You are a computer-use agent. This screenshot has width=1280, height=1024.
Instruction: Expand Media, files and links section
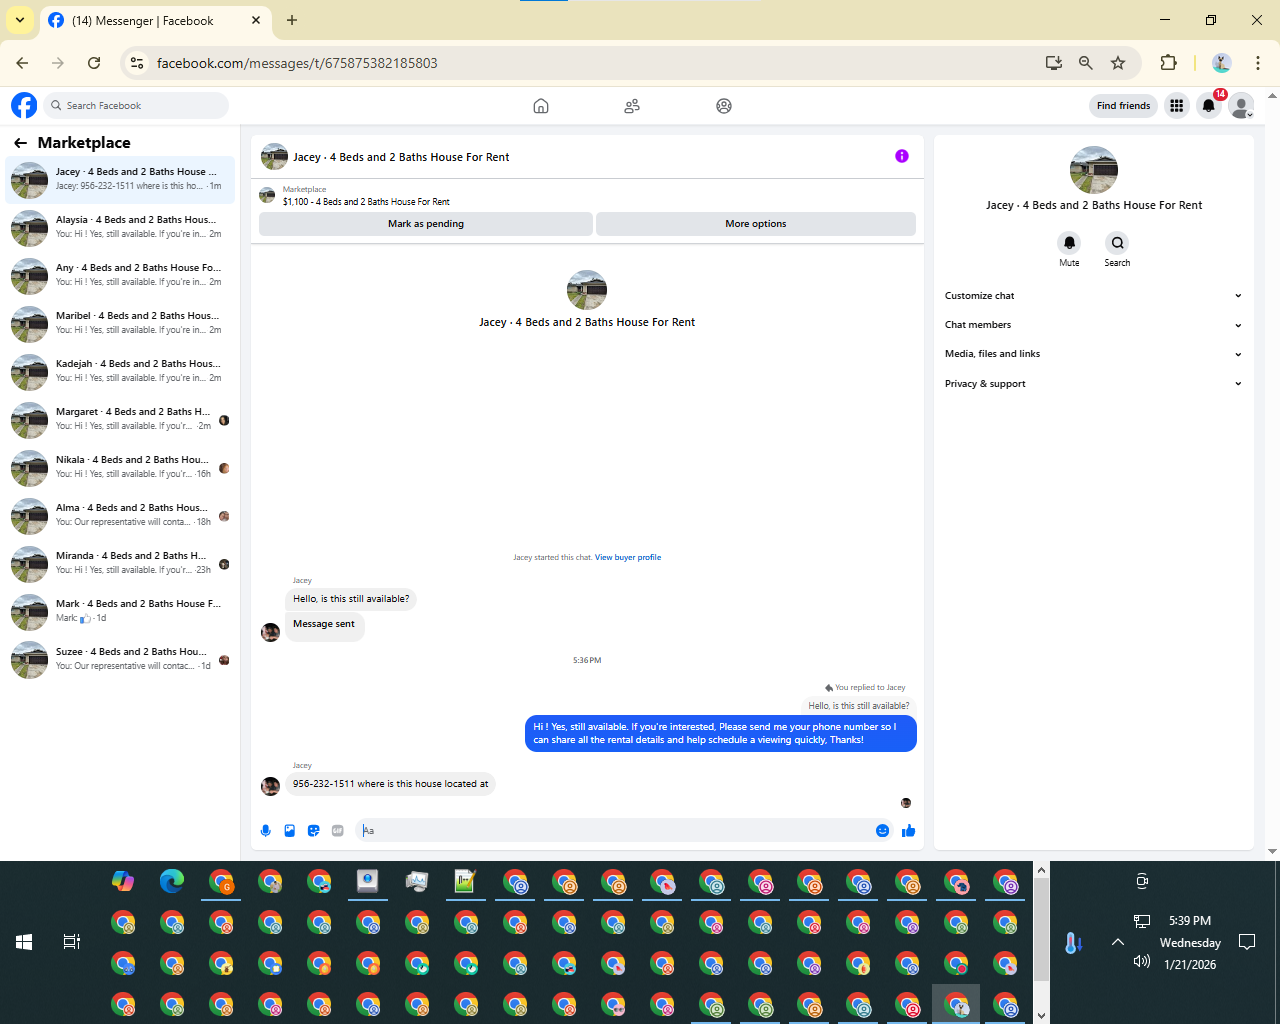pos(1094,354)
